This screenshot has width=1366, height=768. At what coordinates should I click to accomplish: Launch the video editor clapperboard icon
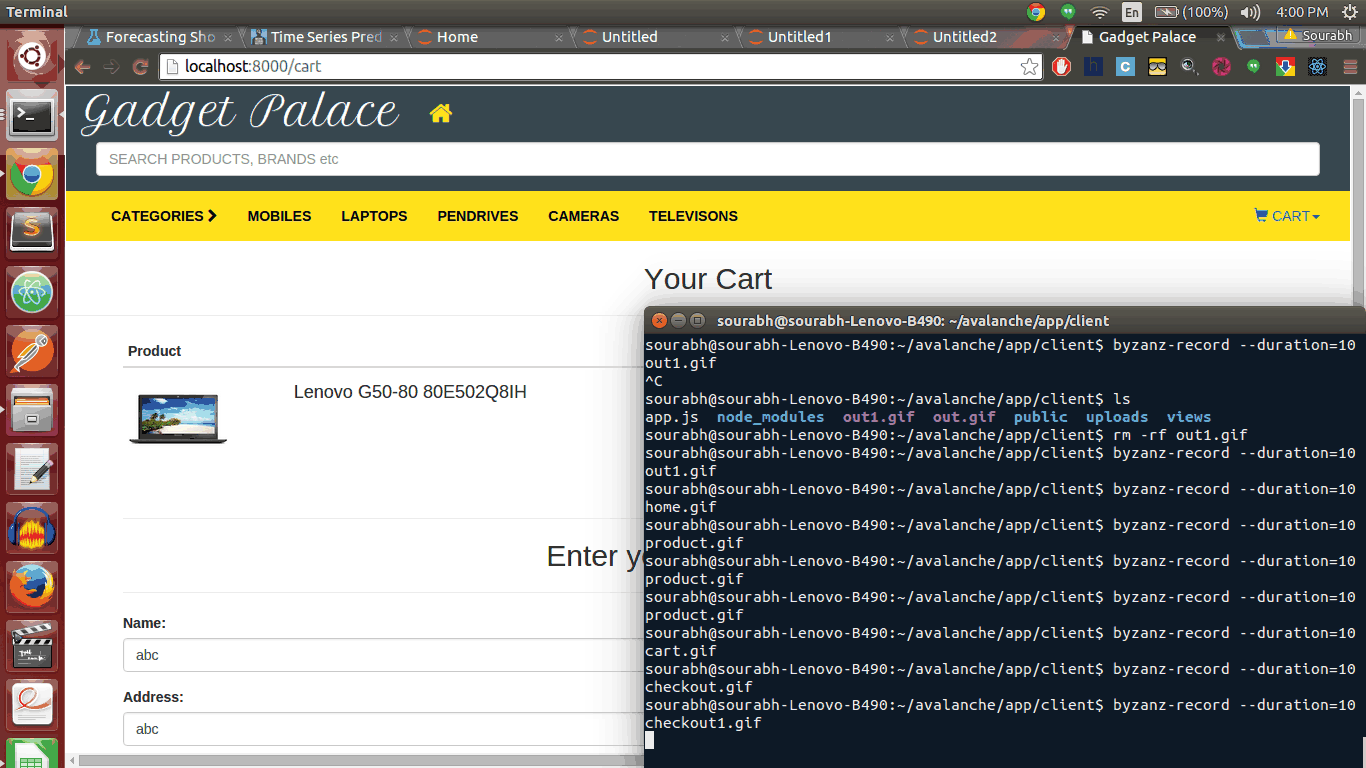[32, 645]
